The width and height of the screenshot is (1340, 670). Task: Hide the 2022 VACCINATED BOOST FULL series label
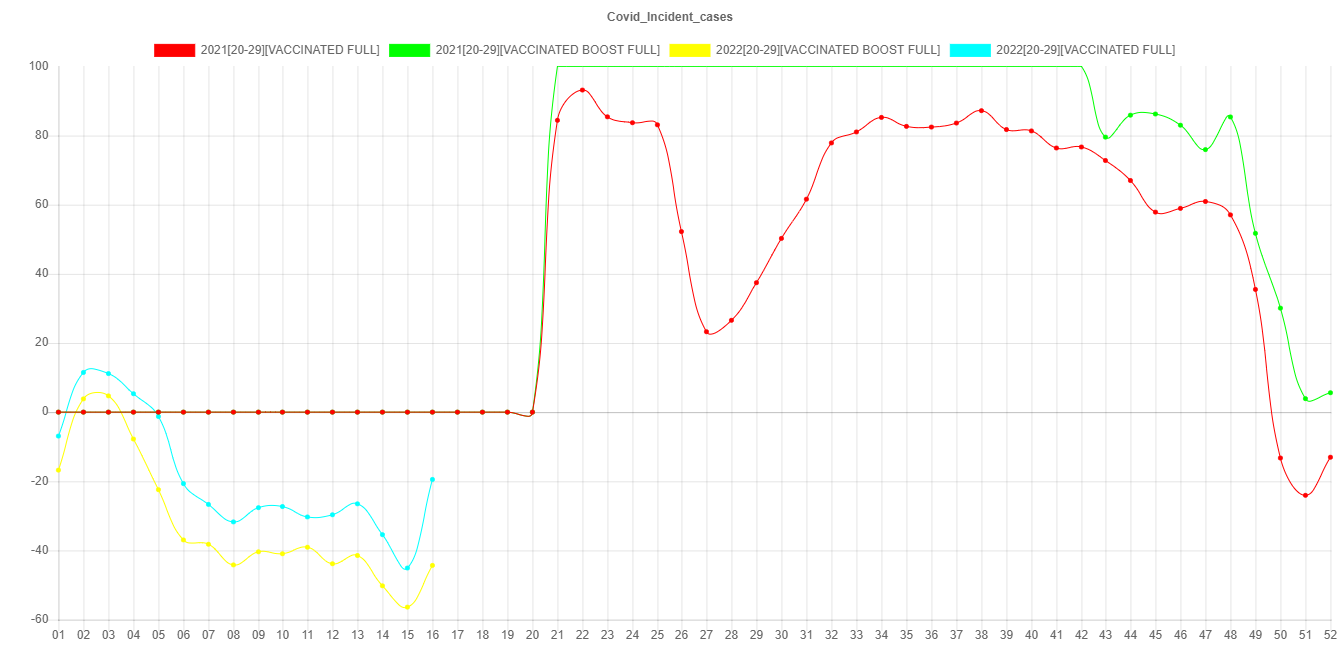coord(827,50)
